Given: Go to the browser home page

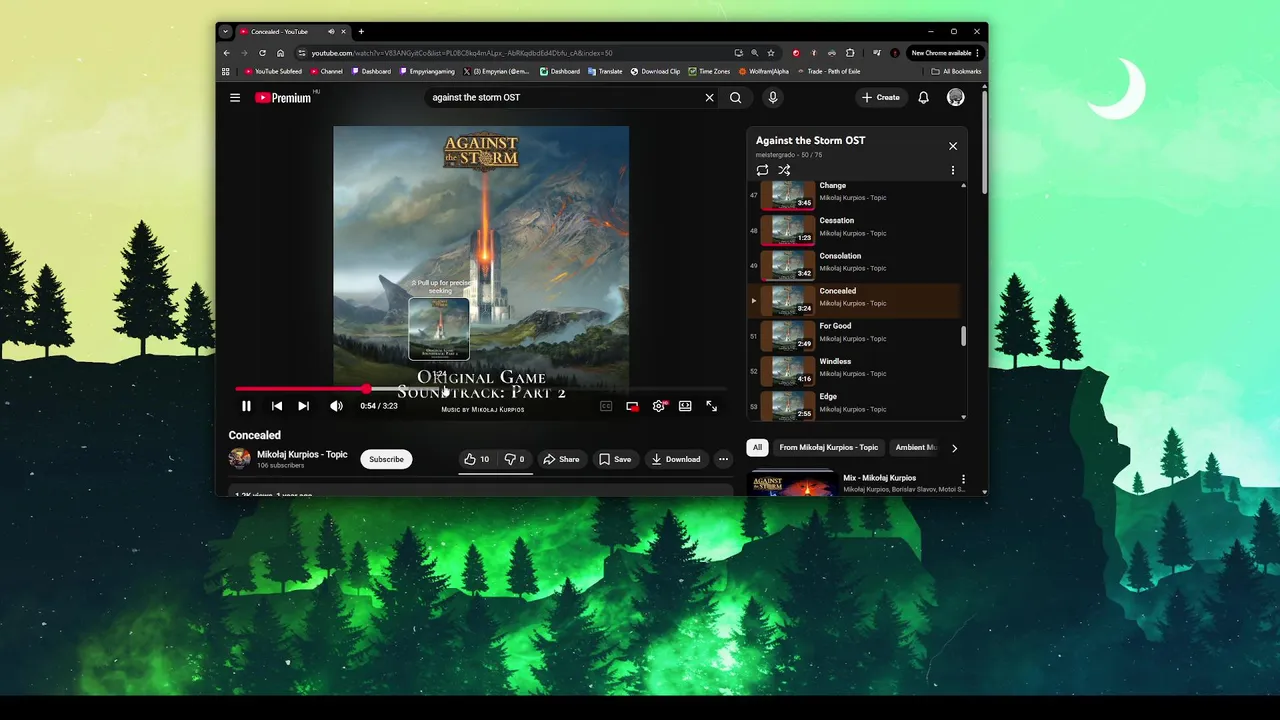Looking at the screenshot, I should pyautogui.click(x=280, y=53).
